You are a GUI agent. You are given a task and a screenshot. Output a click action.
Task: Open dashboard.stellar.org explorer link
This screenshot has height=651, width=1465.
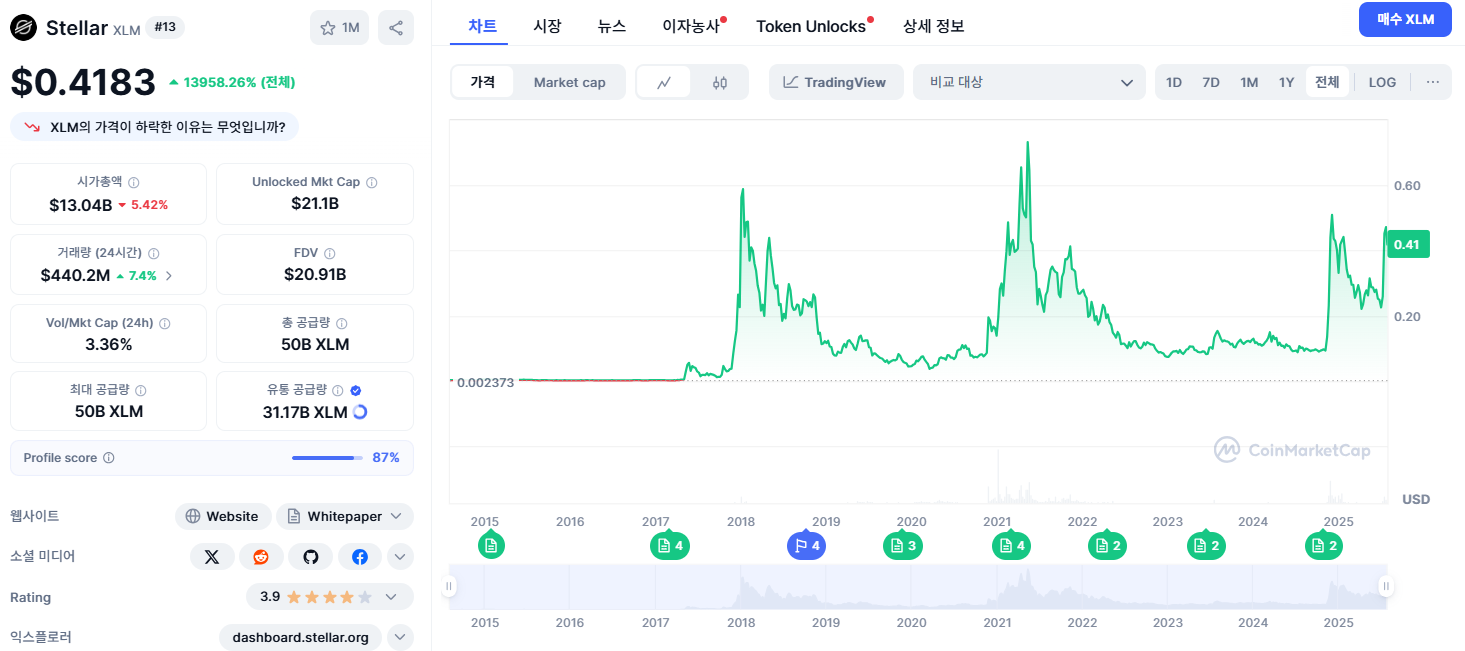(300, 637)
